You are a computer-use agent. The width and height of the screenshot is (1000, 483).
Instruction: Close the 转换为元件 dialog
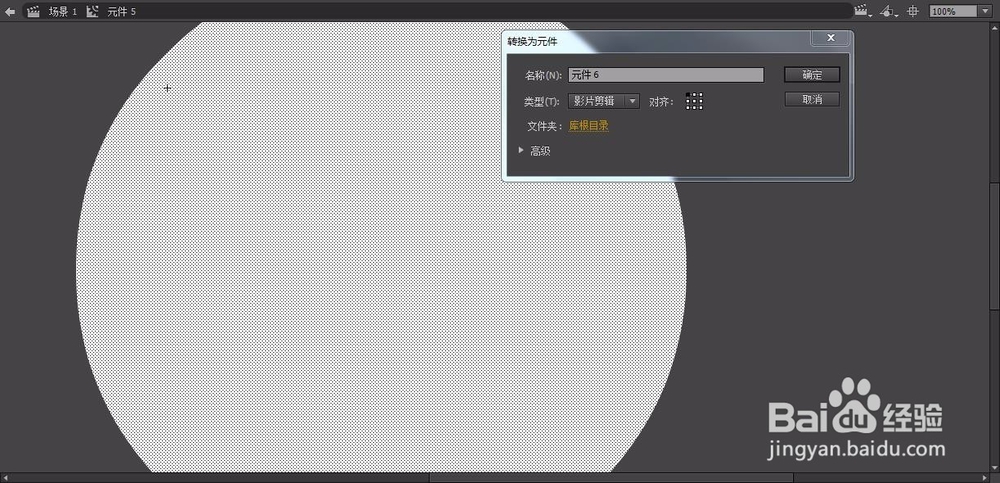click(830, 38)
